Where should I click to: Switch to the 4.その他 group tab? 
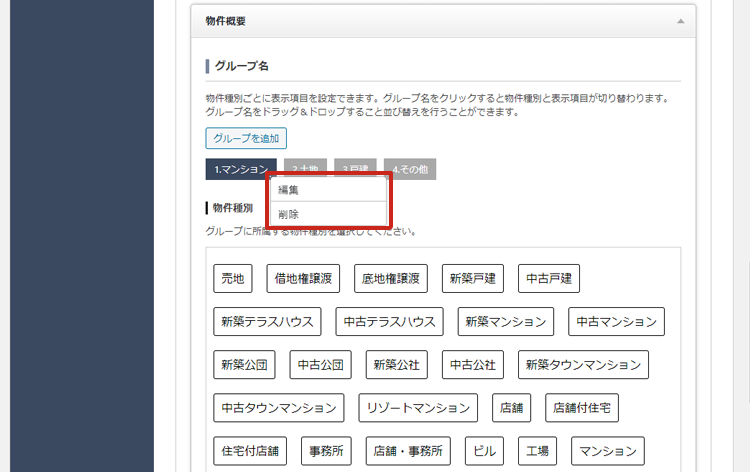(x=411, y=170)
